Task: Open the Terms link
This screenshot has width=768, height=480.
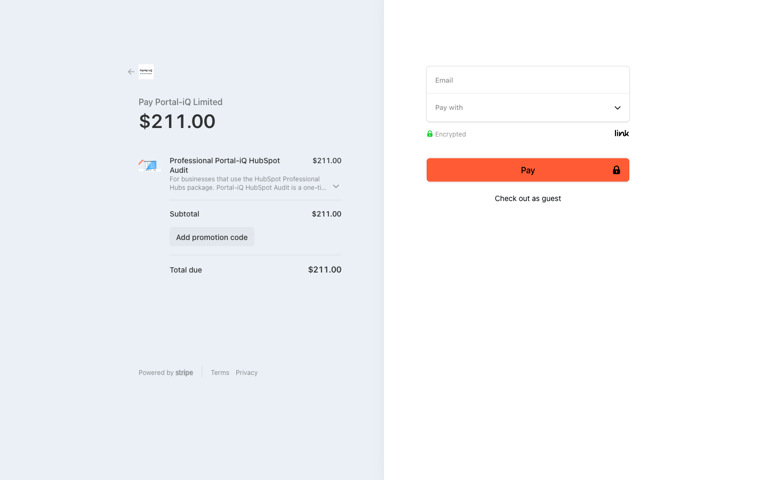Action: (x=220, y=373)
